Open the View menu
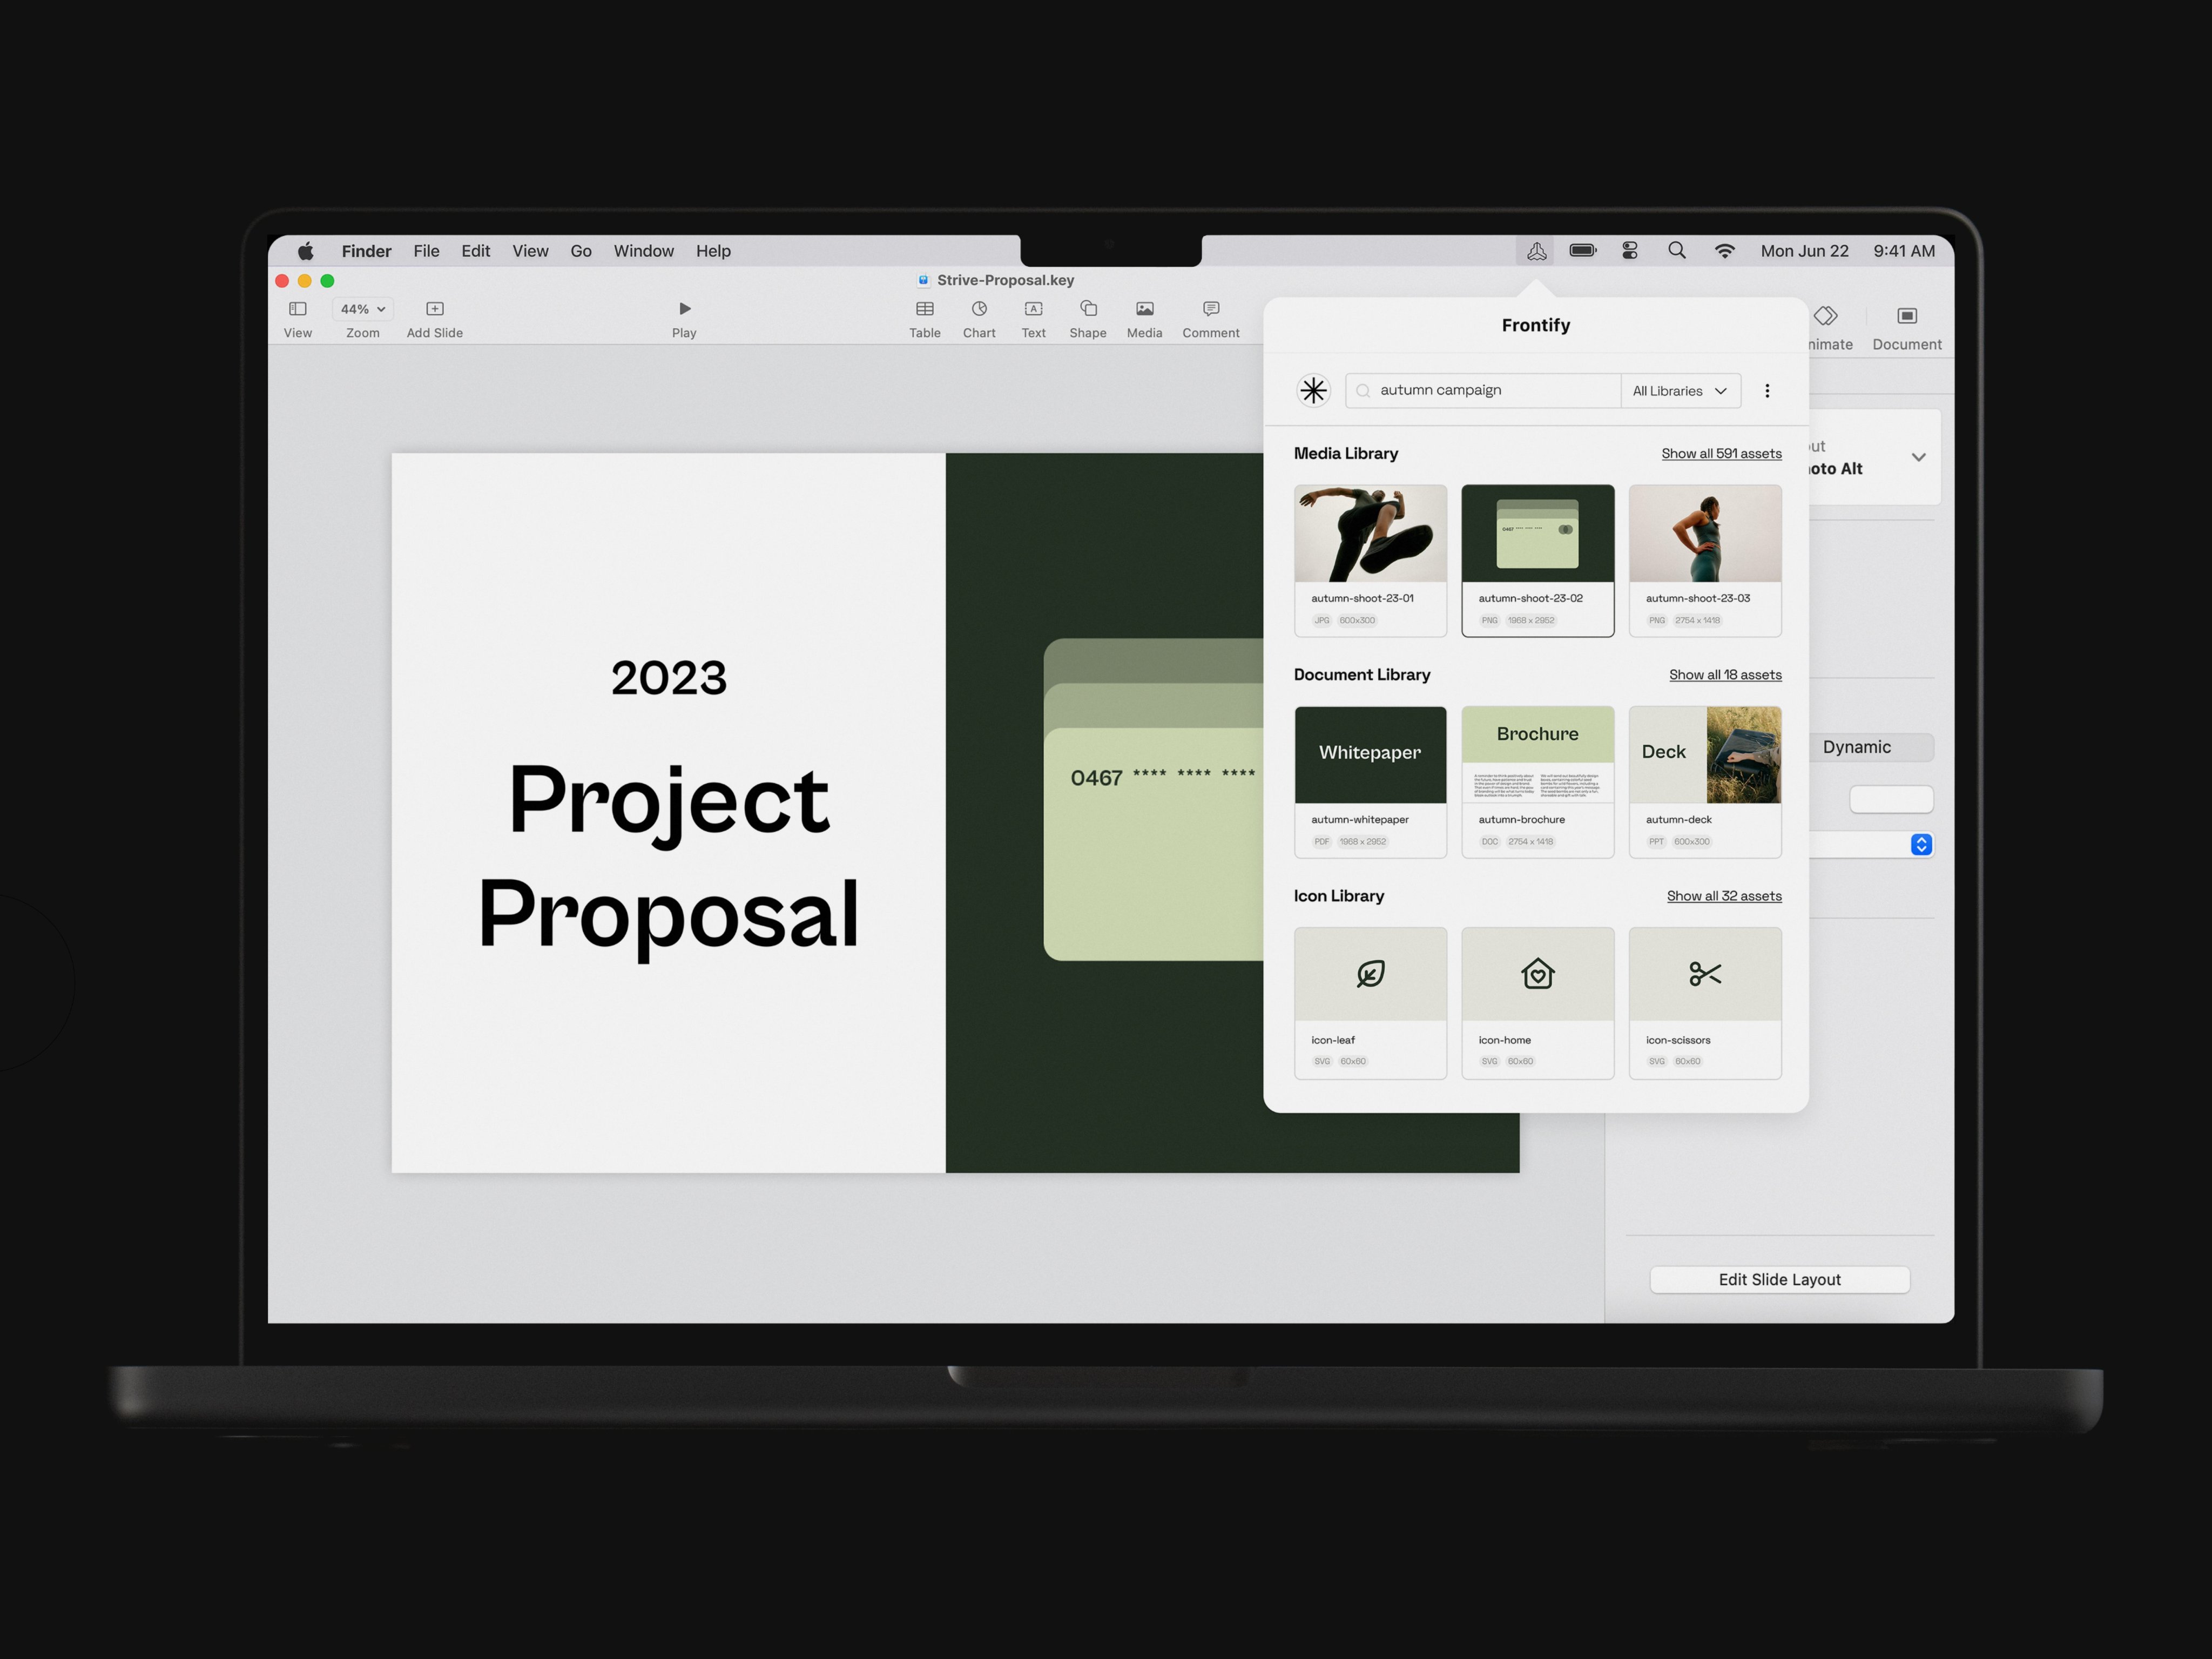The image size is (2212, 1659). (531, 251)
